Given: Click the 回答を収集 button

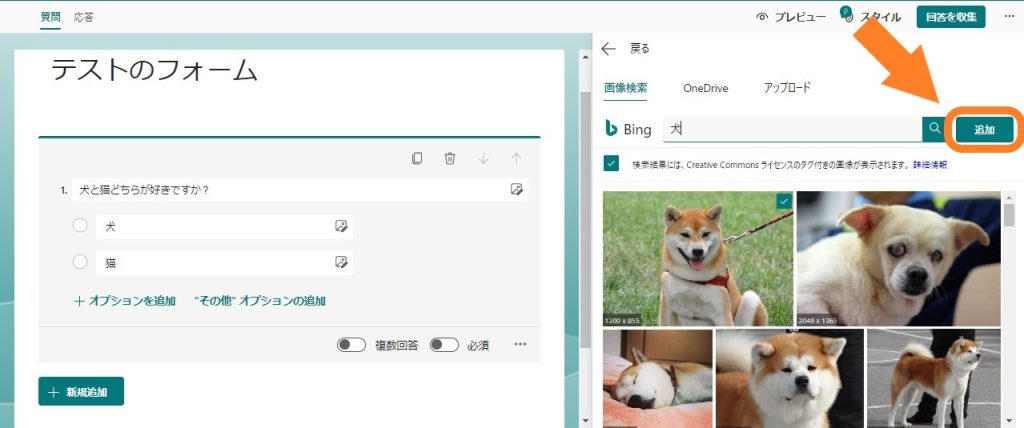Looking at the screenshot, I should (x=951, y=17).
